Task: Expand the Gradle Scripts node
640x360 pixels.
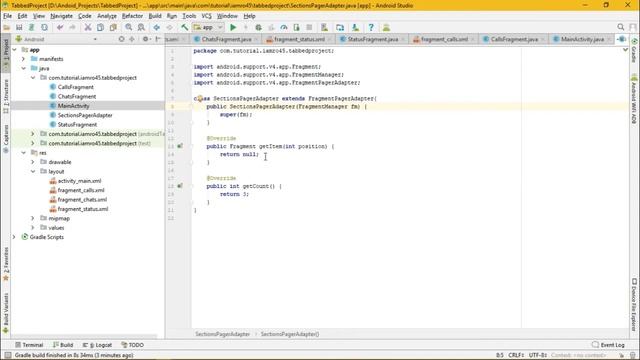Action: pos(14,237)
